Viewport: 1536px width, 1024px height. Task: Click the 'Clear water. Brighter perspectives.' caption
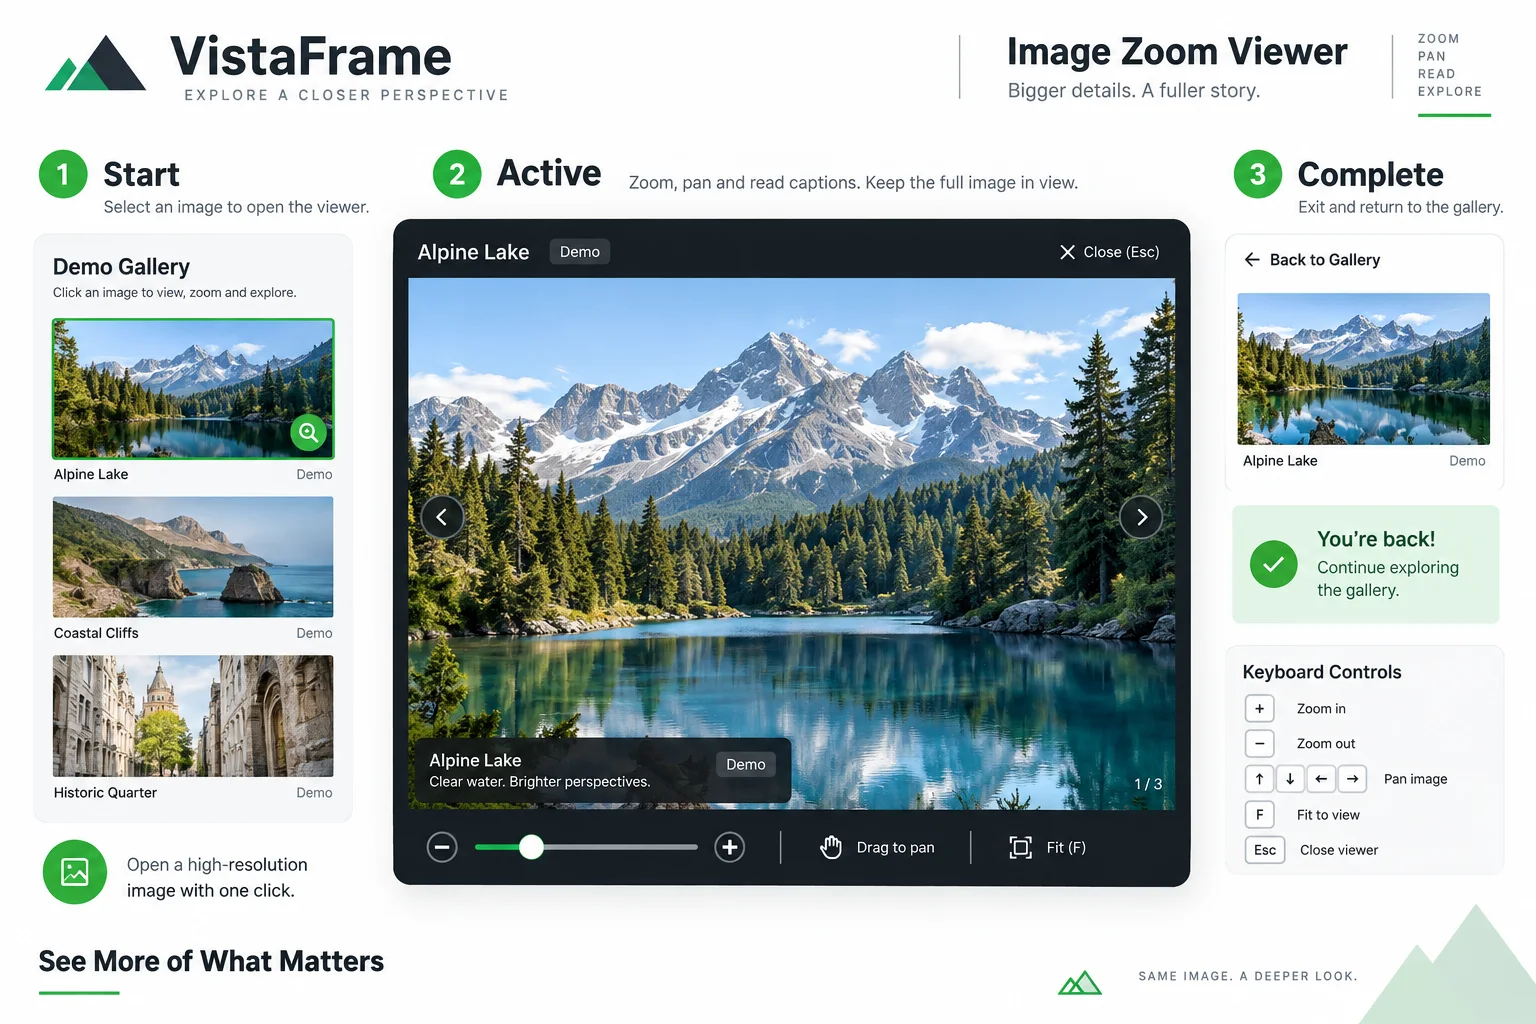[x=540, y=782]
